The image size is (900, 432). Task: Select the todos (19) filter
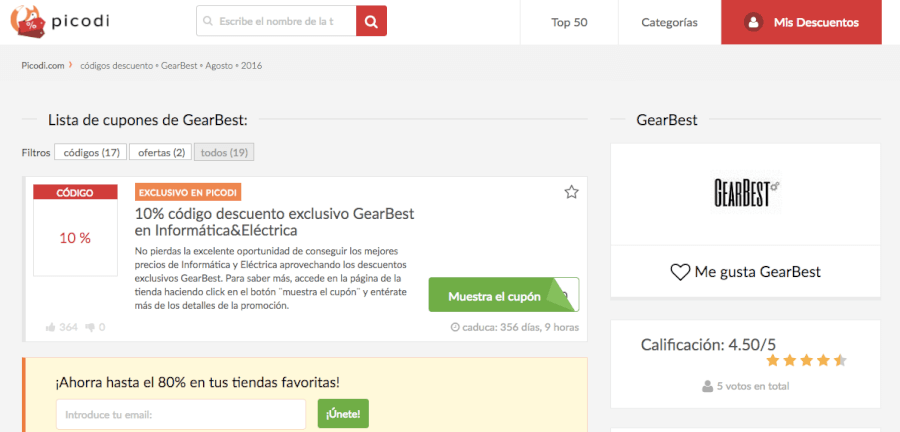tap(224, 153)
